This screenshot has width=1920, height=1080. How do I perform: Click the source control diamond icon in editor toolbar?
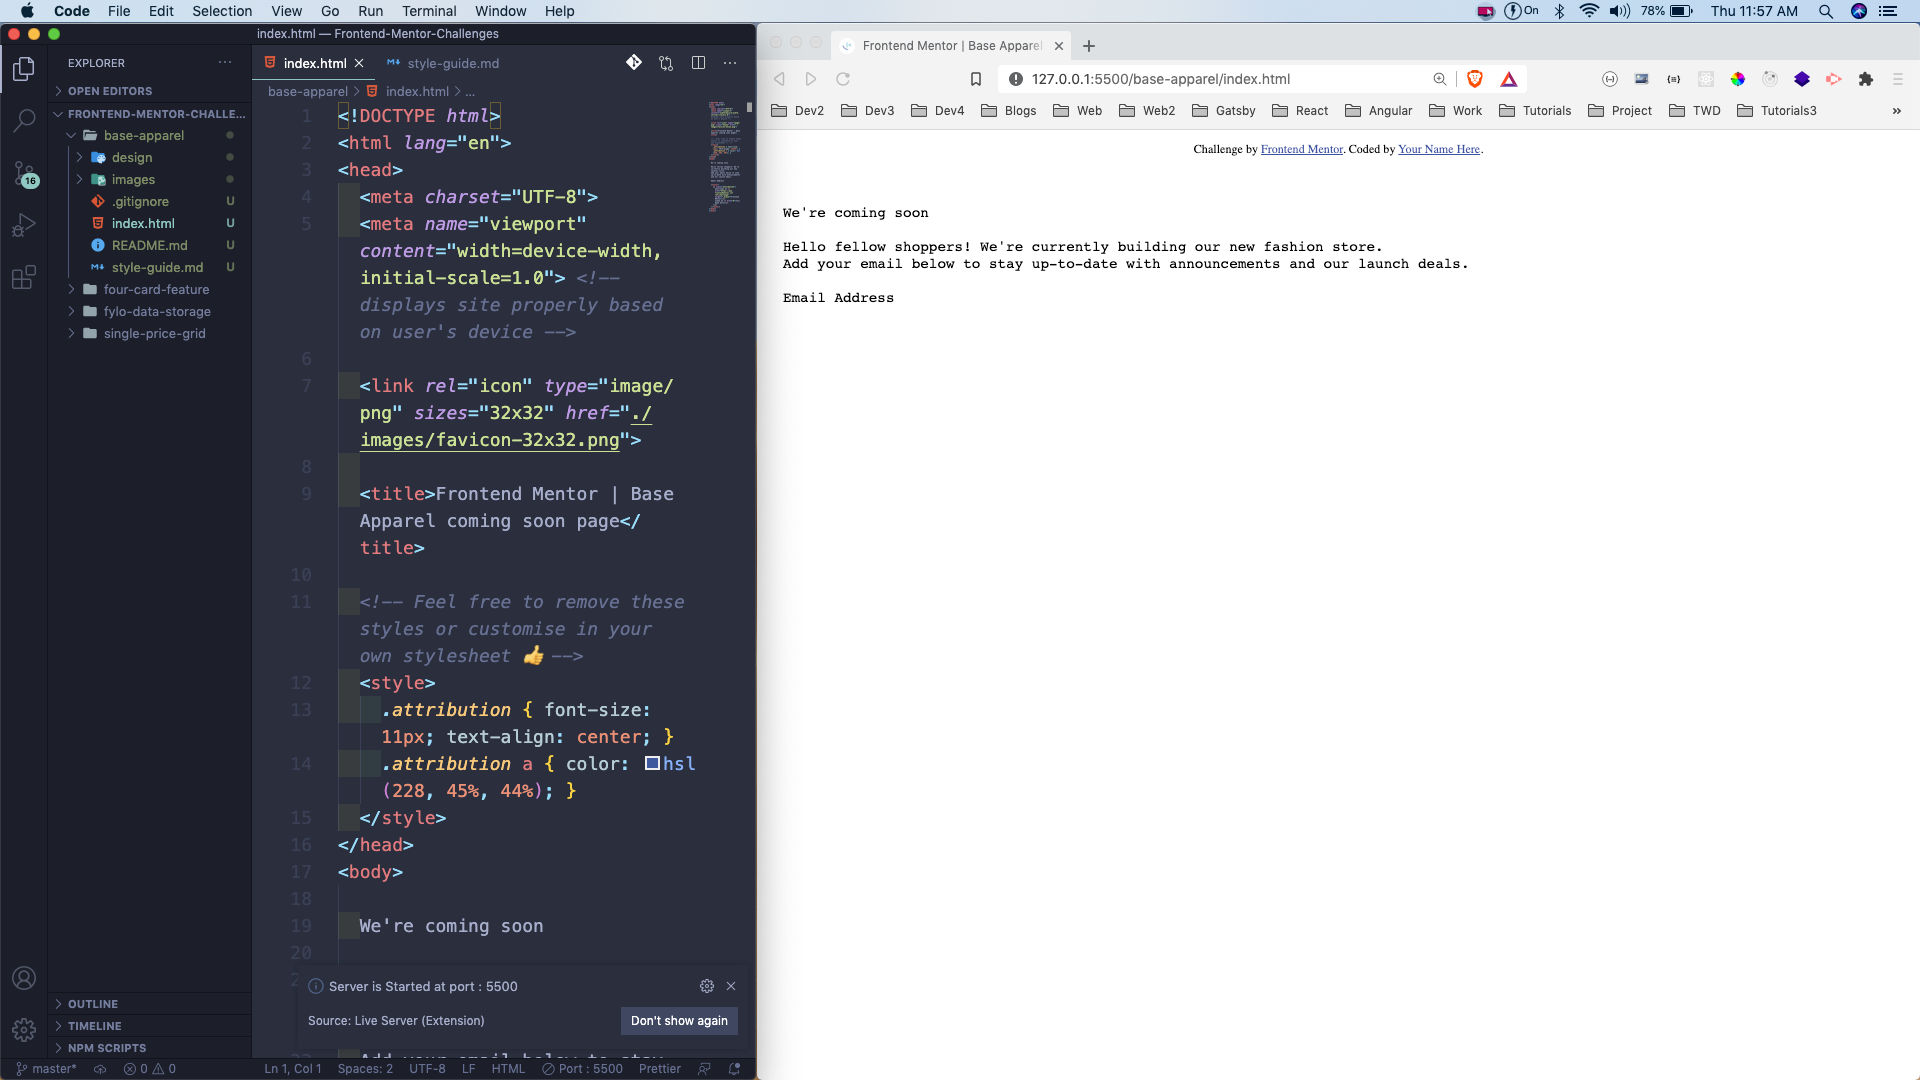point(634,62)
